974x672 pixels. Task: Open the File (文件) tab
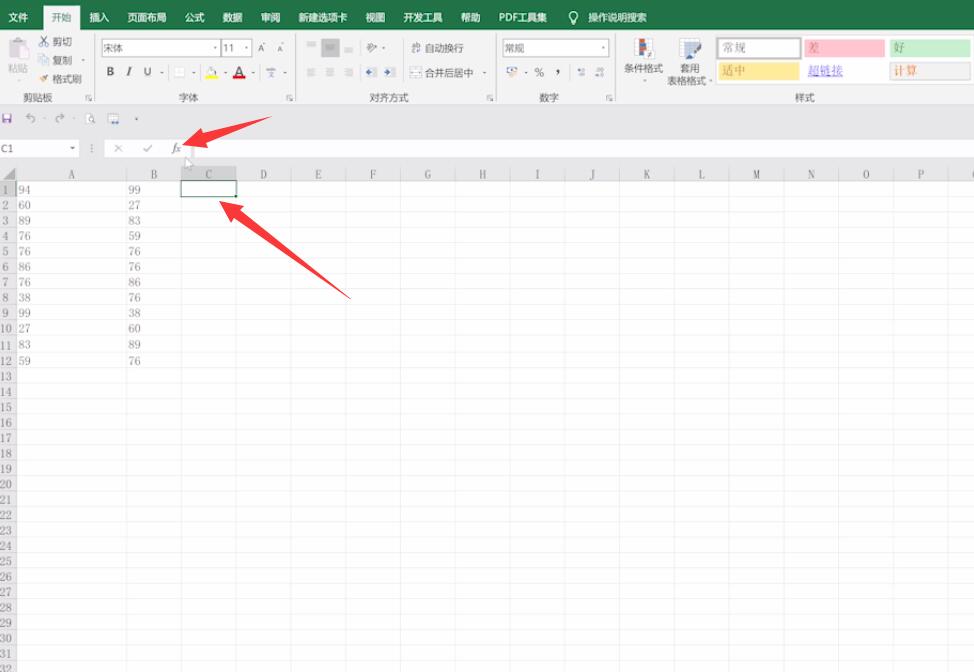[19, 17]
